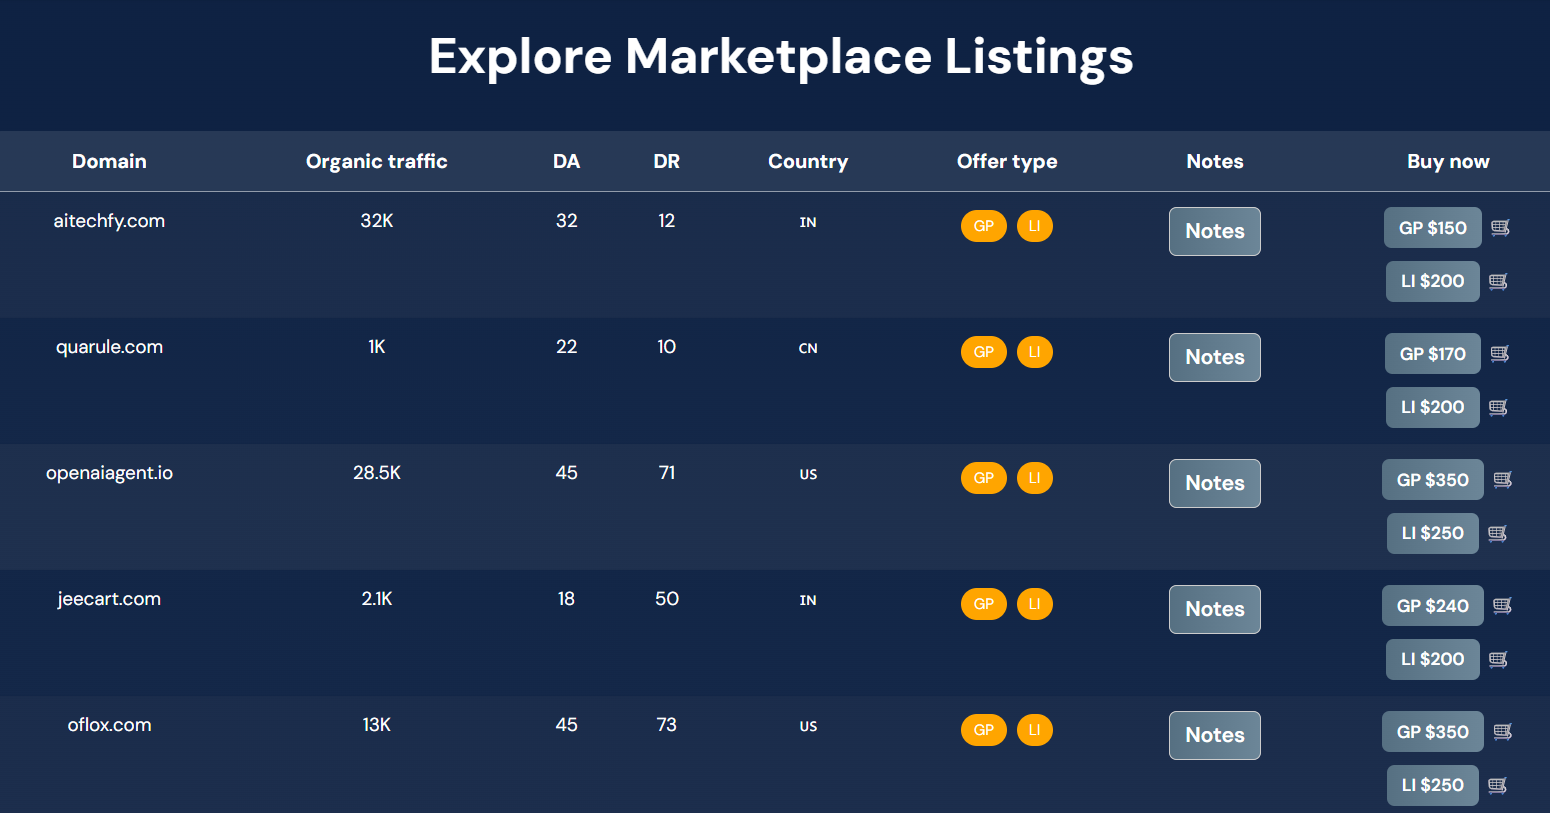Screen dimensions: 1550x813
Task: Click the Notes column header
Action: coord(1215,161)
